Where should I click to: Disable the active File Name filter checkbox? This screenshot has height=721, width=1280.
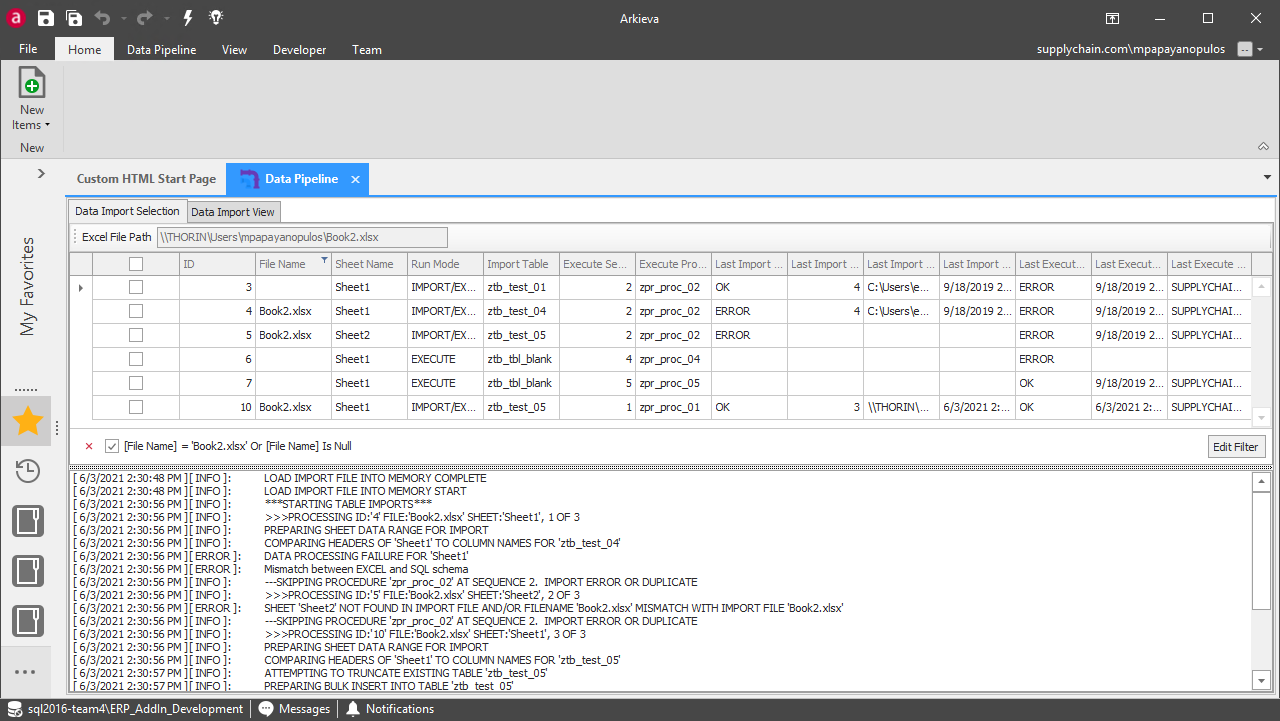pos(112,446)
